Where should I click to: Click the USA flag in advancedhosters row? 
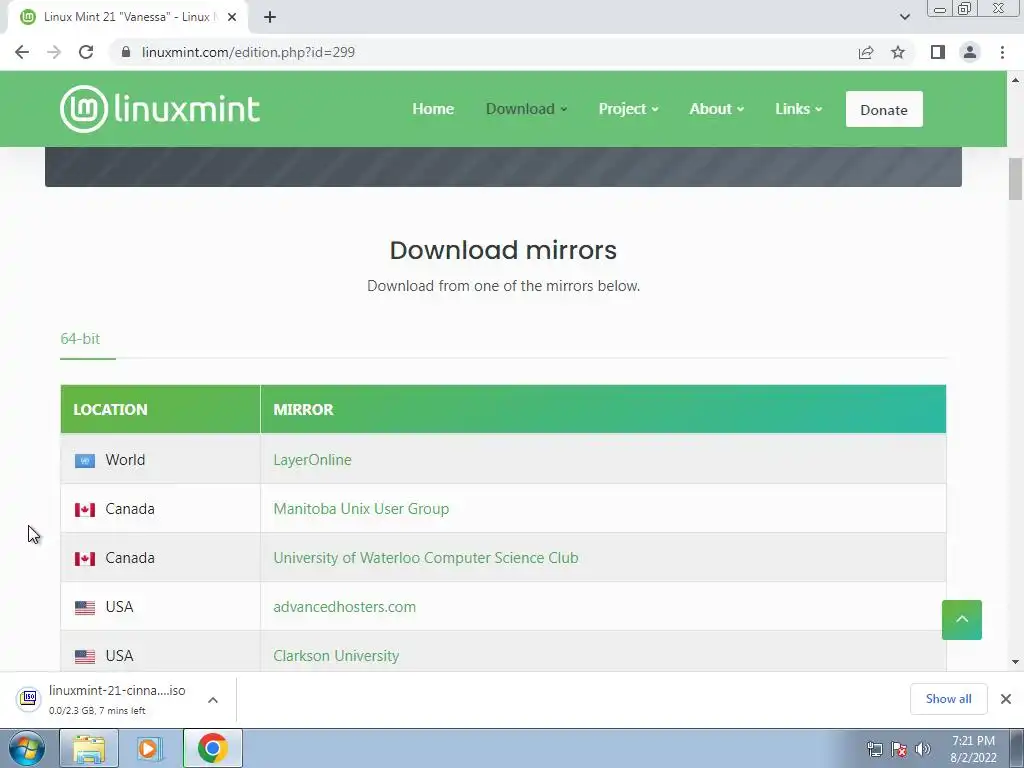pyautogui.click(x=85, y=607)
